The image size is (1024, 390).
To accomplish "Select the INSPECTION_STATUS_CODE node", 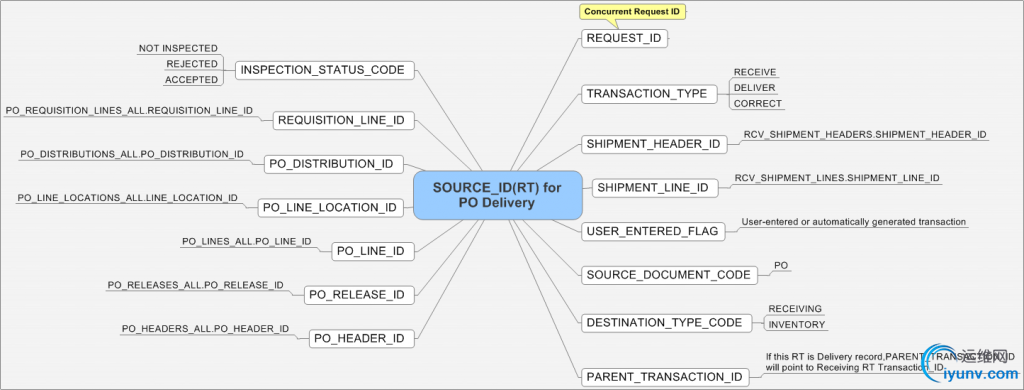I will point(325,71).
